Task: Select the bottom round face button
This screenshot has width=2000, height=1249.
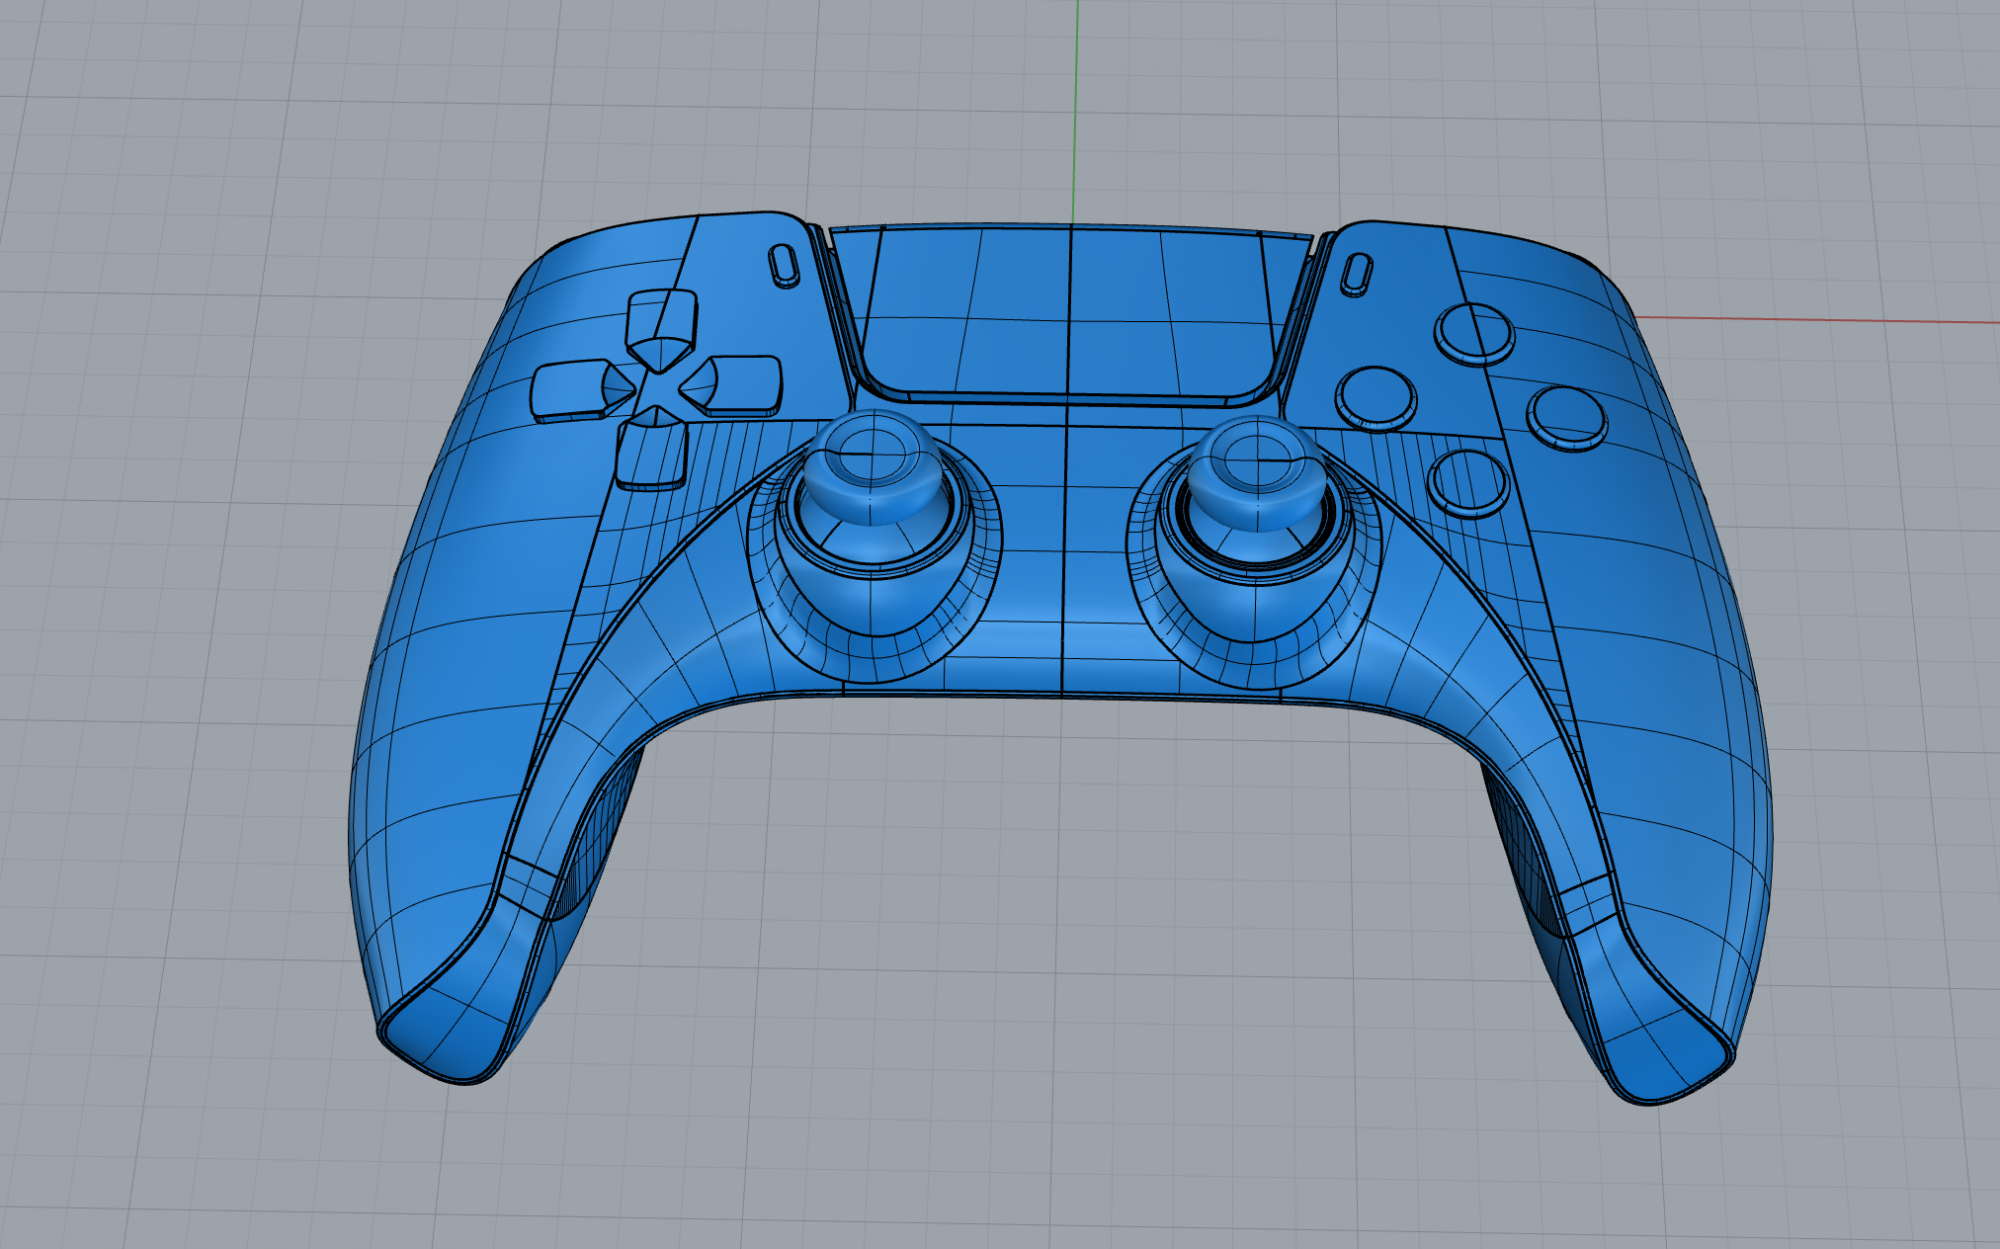Action: point(1469,483)
